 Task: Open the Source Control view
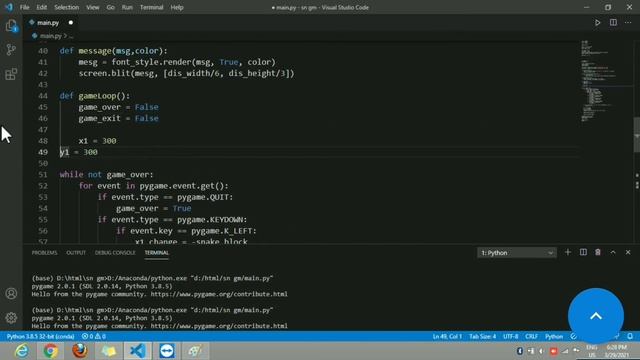[x=11, y=50]
